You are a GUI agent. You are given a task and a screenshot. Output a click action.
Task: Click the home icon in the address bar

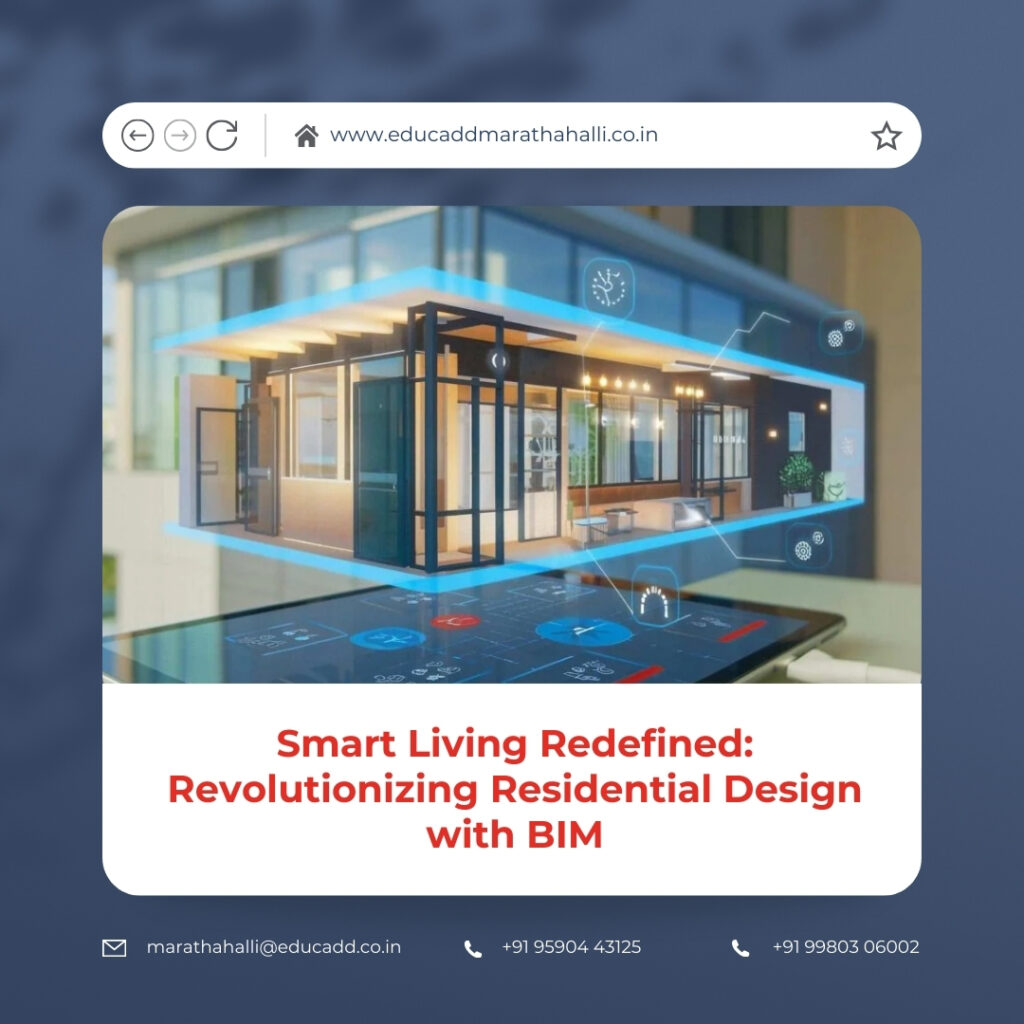click(307, 133)
